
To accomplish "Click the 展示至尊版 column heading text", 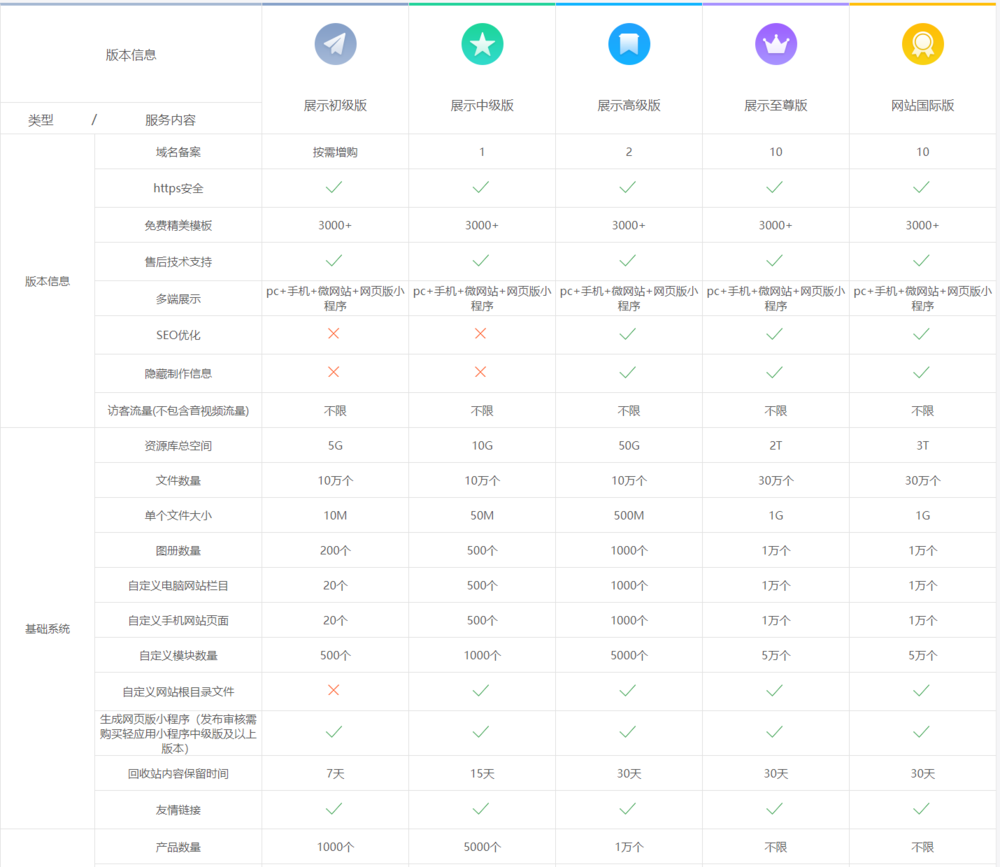I will pos(775,105).
